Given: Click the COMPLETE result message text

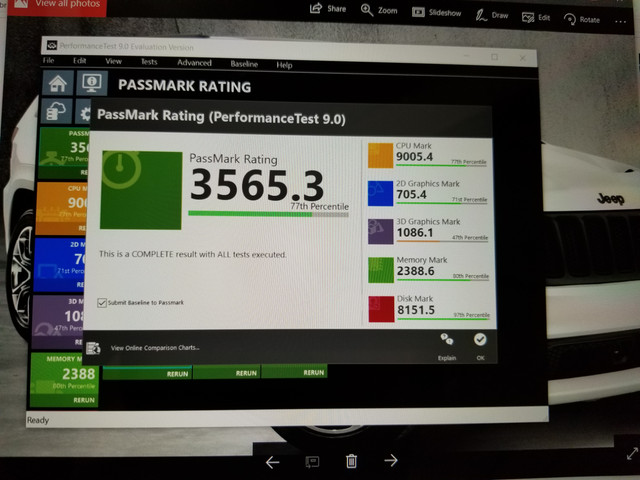Looking at the screenshot, I should pyautogui.click(x=193, y=254).
